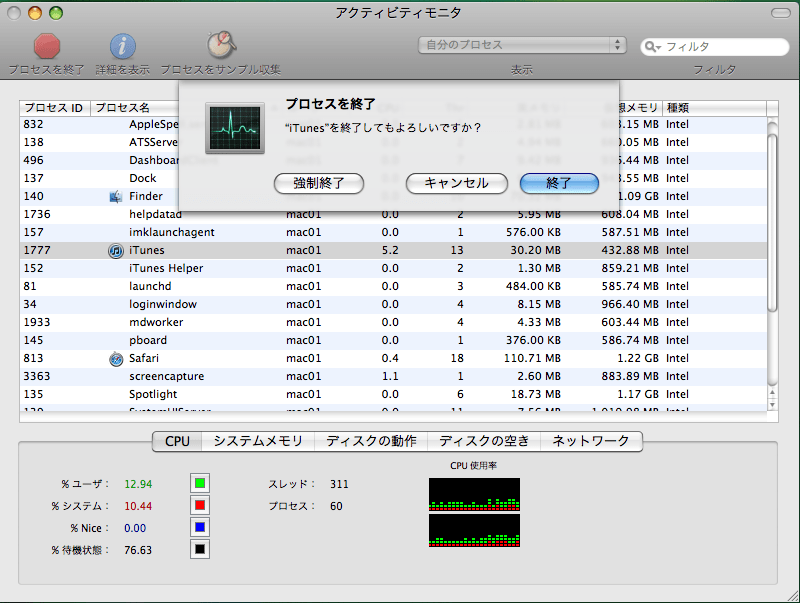The height and width of the screenshot is (603, 800).
Task: Switch to the CPU tab
Action: point(177,441)
